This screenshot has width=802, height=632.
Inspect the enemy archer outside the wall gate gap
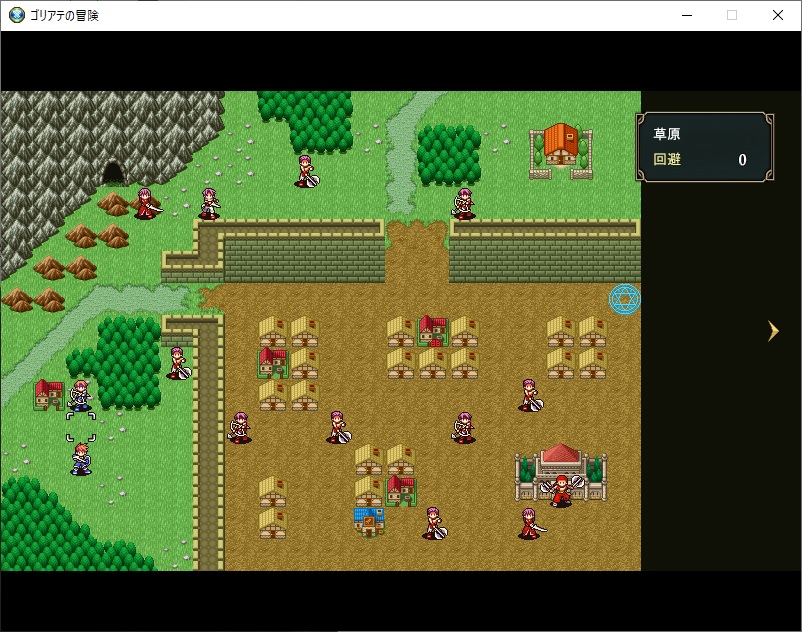click(464, 204)
